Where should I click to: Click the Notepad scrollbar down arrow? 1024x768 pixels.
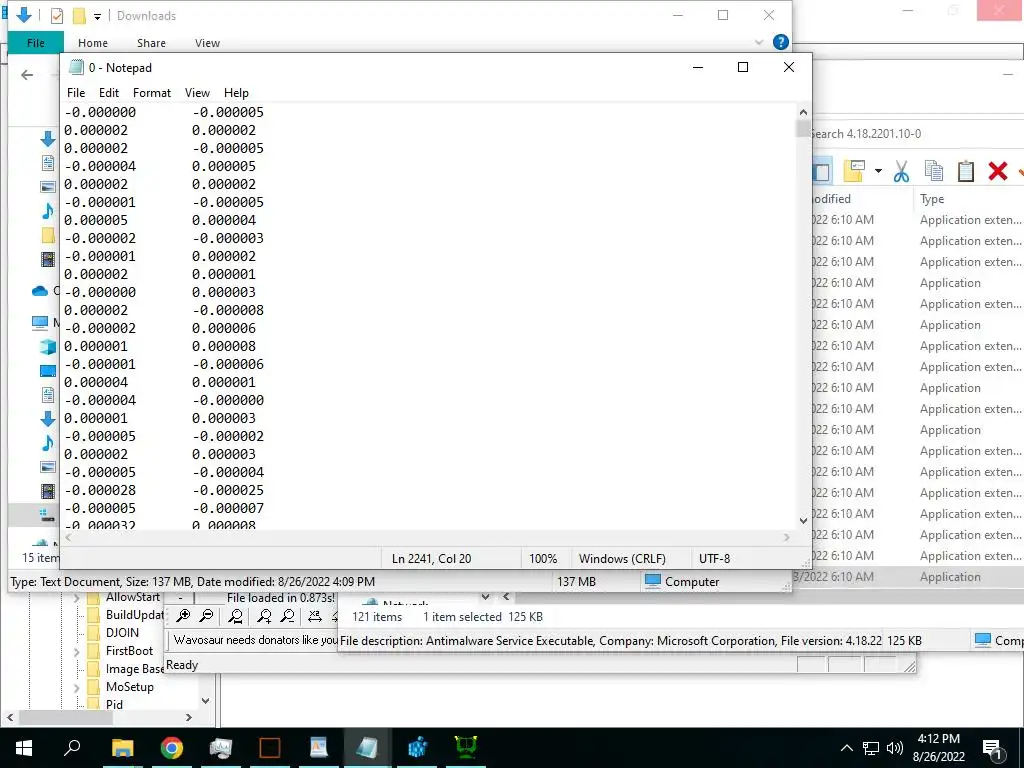click(803, 520)
